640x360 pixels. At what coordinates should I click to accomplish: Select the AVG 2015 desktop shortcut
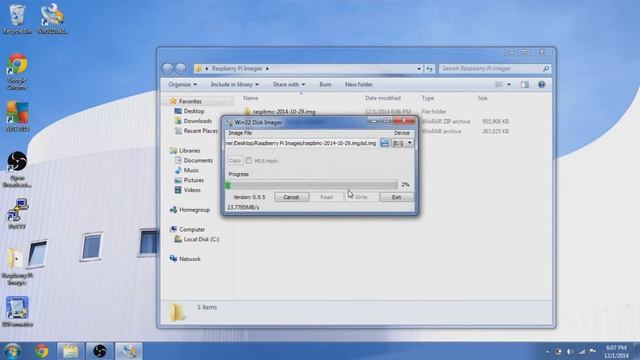(17, 116)
